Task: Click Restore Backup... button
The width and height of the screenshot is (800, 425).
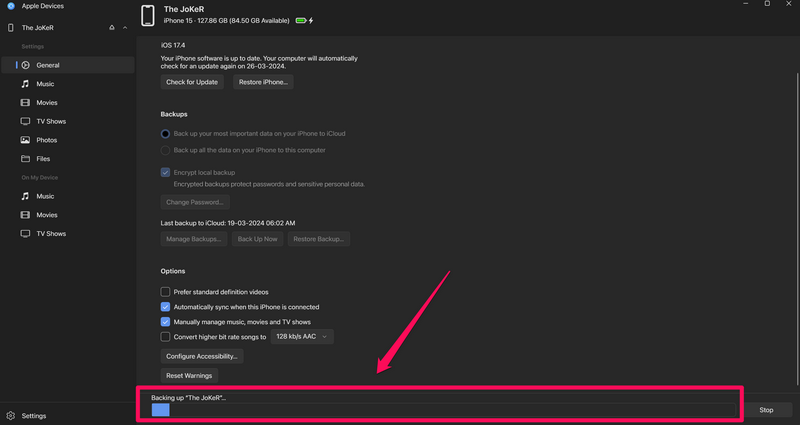Action: click(x=319, y=239)
